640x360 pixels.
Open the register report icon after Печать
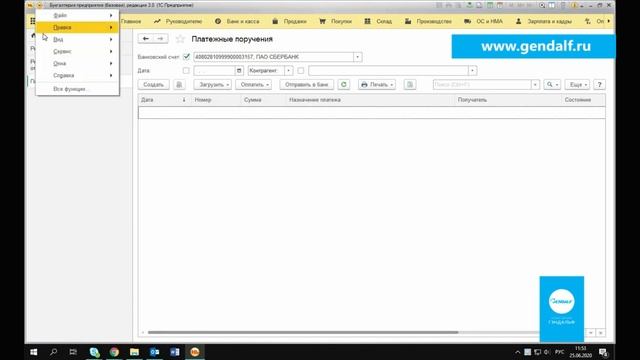410,84
